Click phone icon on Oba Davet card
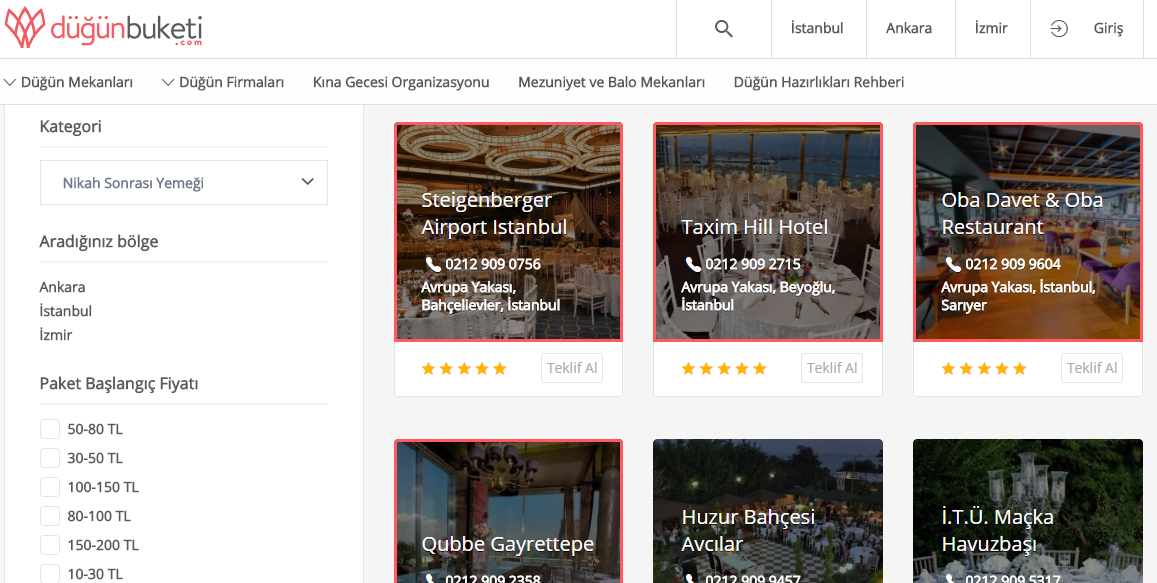Viewport: 1157px width, 583px height. coord(953,264)
